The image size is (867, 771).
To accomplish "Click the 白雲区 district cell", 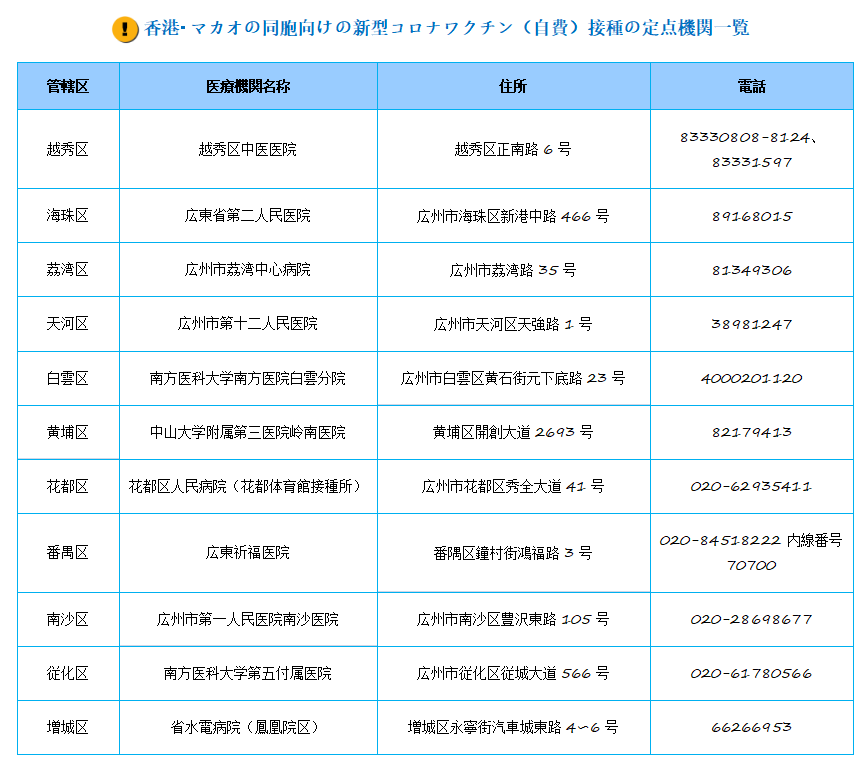I will (x=67, y=378).
